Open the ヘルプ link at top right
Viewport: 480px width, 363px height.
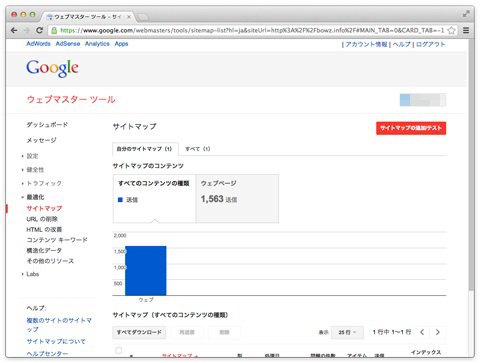pyautogui.click(x=401, y=44)
